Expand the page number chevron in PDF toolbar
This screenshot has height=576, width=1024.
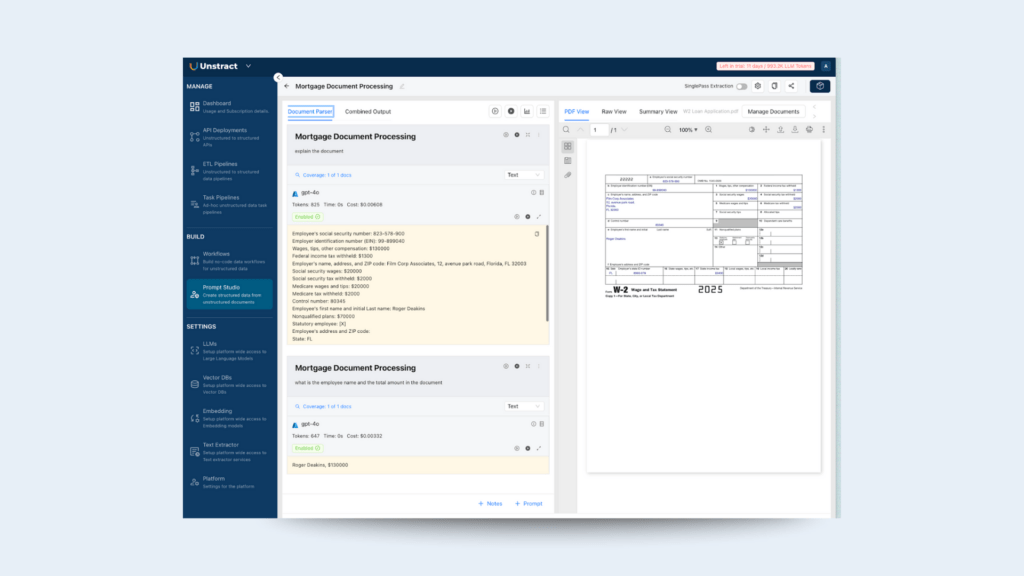pos(624,130)
